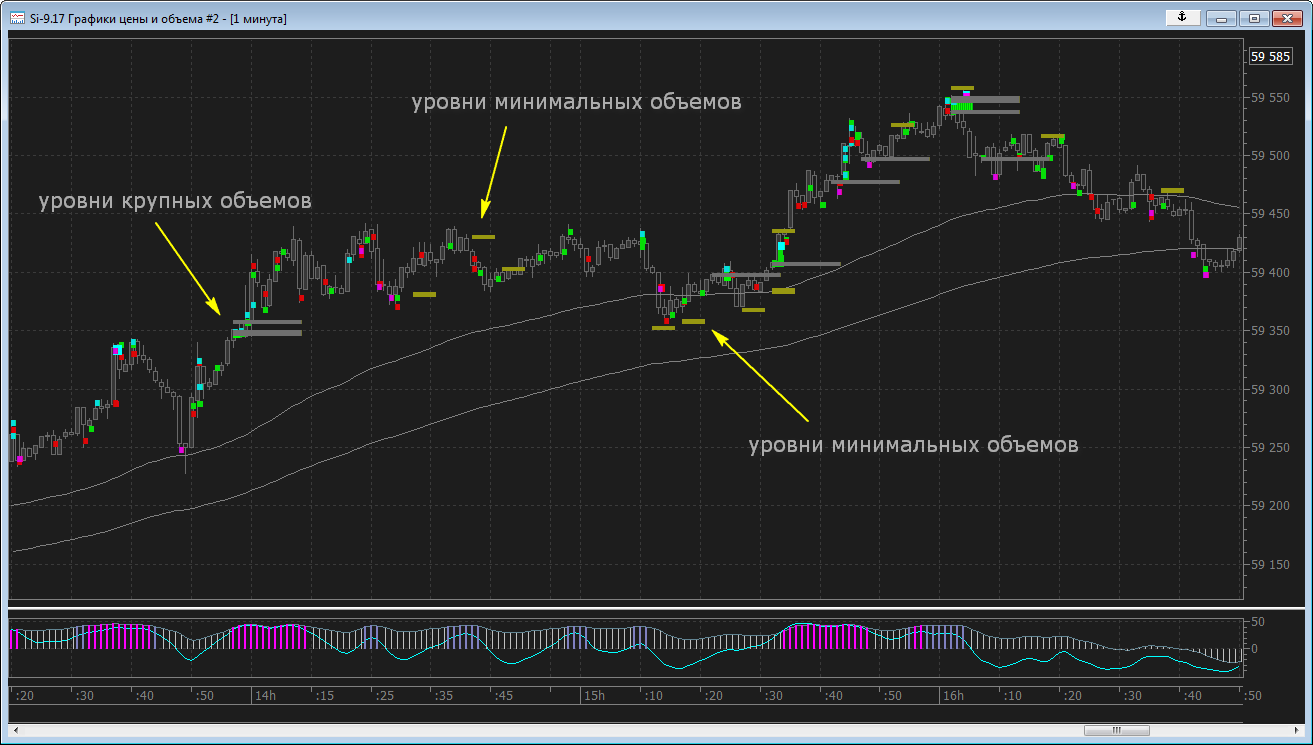Viewport: 1313px width, 745px height.
Task: Click the 59 250 price axis label
Action: point(1271,448)
